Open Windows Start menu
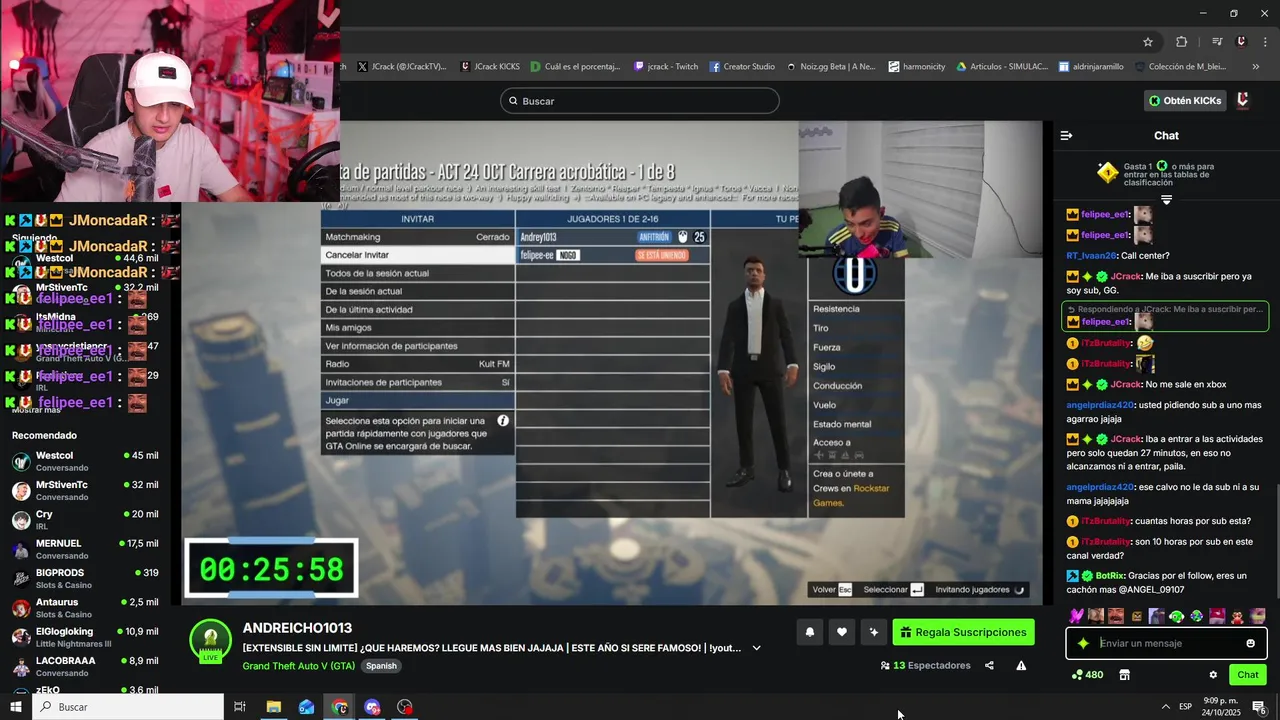1280x720 pixels. click(x=15, y=707)
